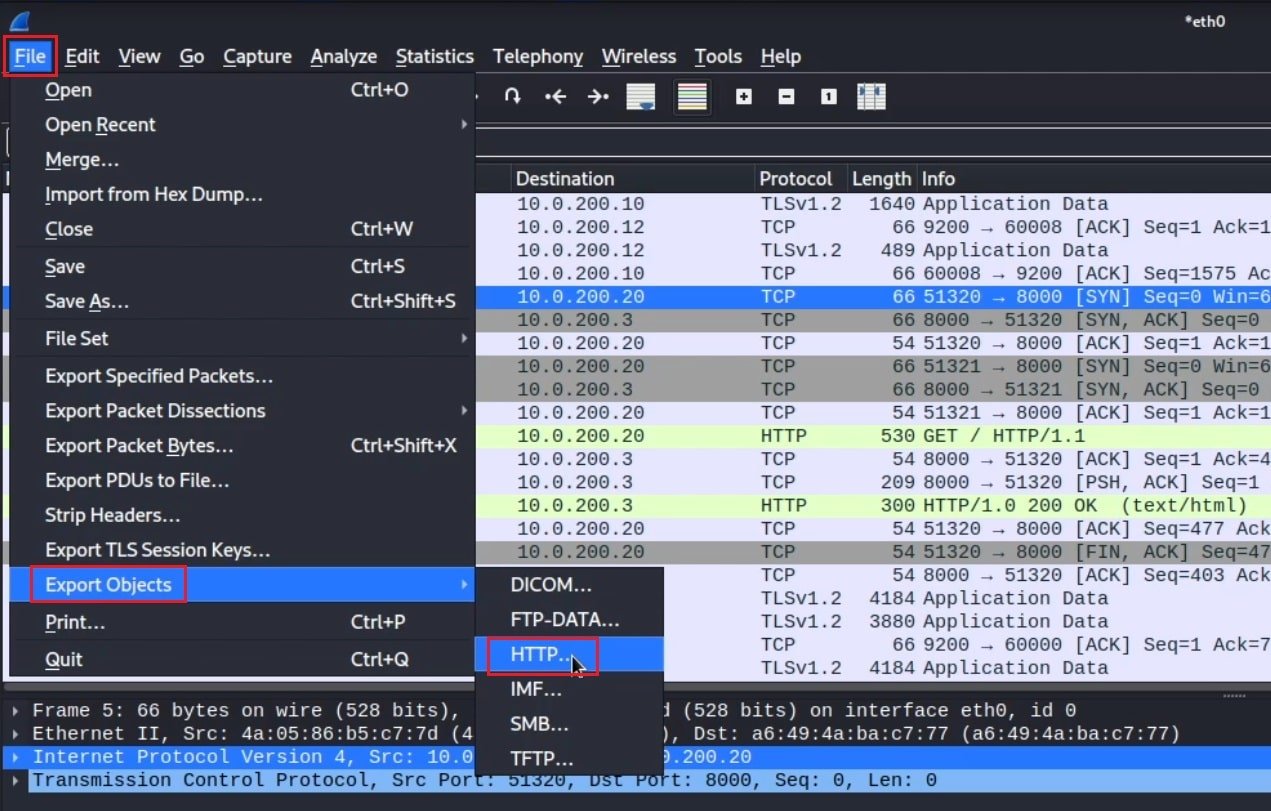The width and height of the screenshot is (1271, 811).
Task: Select the 51320 → 8000 [FIN, ACK] row
Action: [x=873, y=552]
